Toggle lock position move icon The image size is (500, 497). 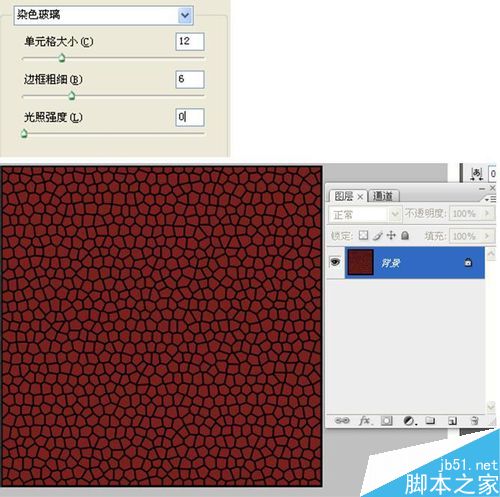click(x=391, y=235)
